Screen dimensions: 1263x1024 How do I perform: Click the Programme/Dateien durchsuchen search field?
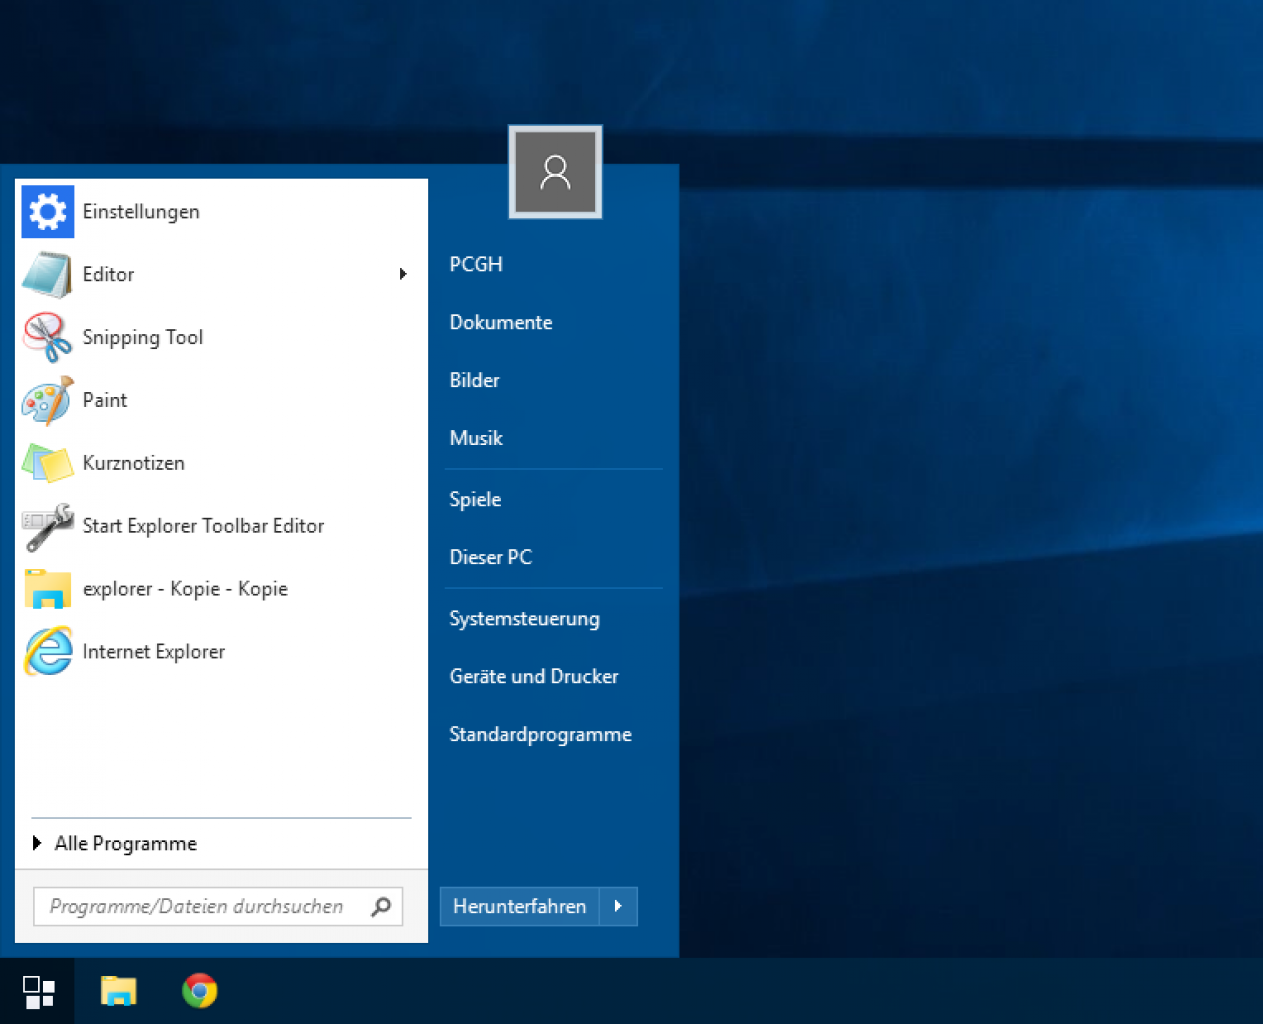(x=218, y=906)
